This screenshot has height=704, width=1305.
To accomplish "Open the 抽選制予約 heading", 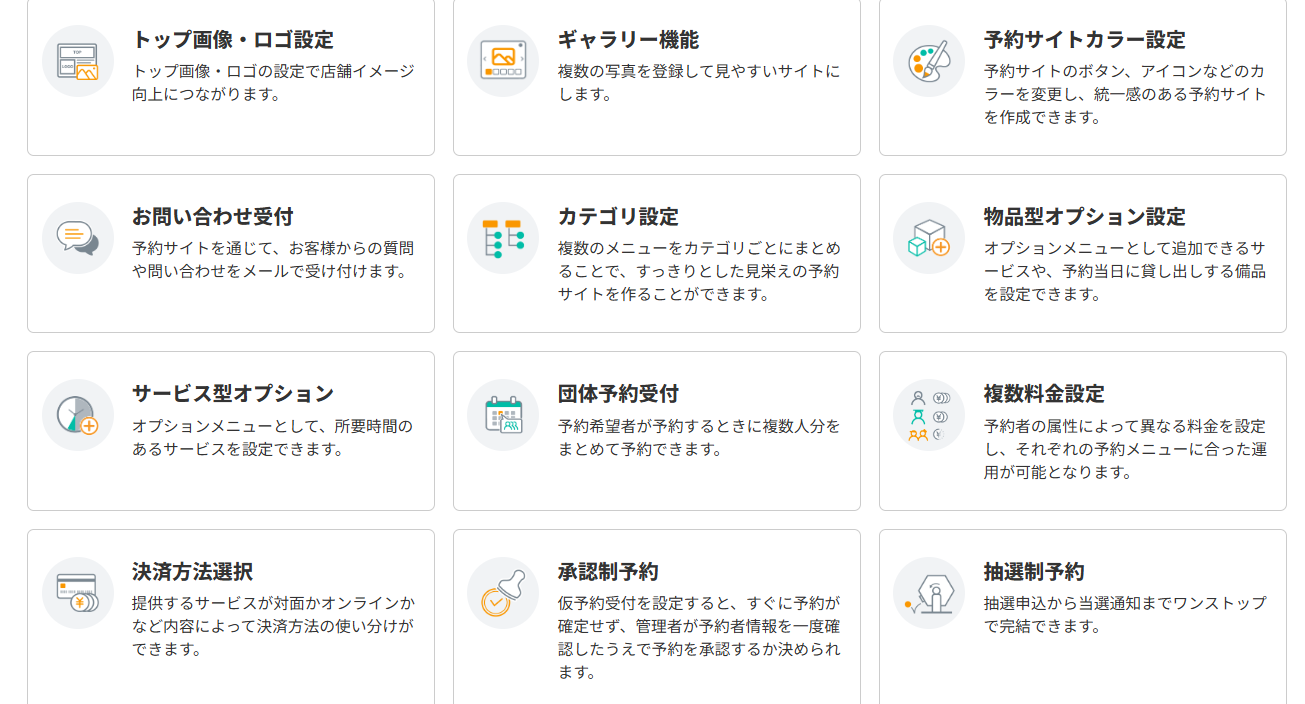I will click(x=1034, y=572).
